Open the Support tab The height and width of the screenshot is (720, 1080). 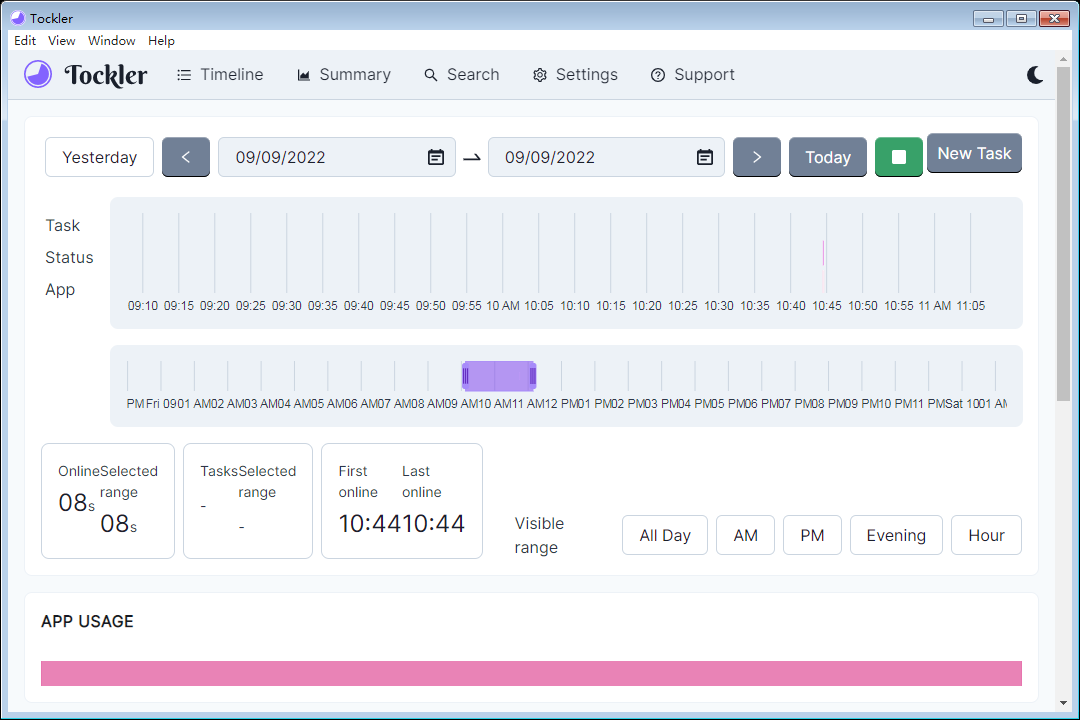[693, 74]
